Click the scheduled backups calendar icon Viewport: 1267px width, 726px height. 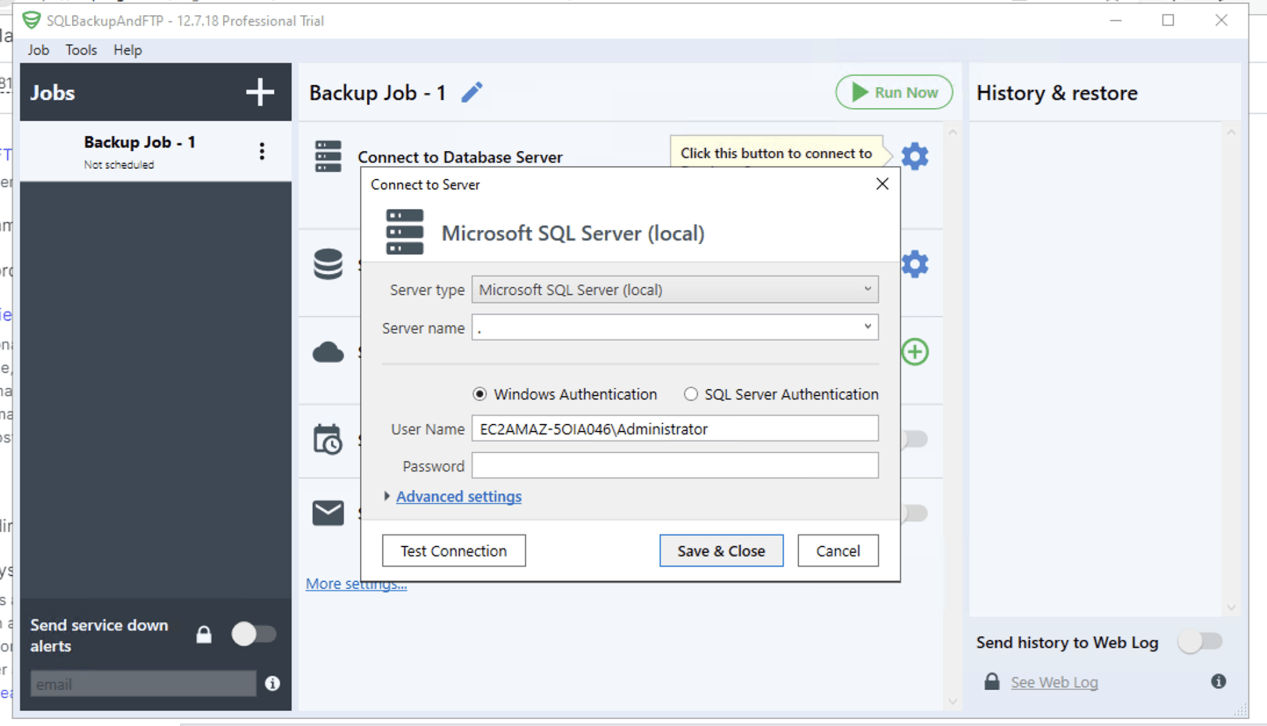click(x=330, y=438)
